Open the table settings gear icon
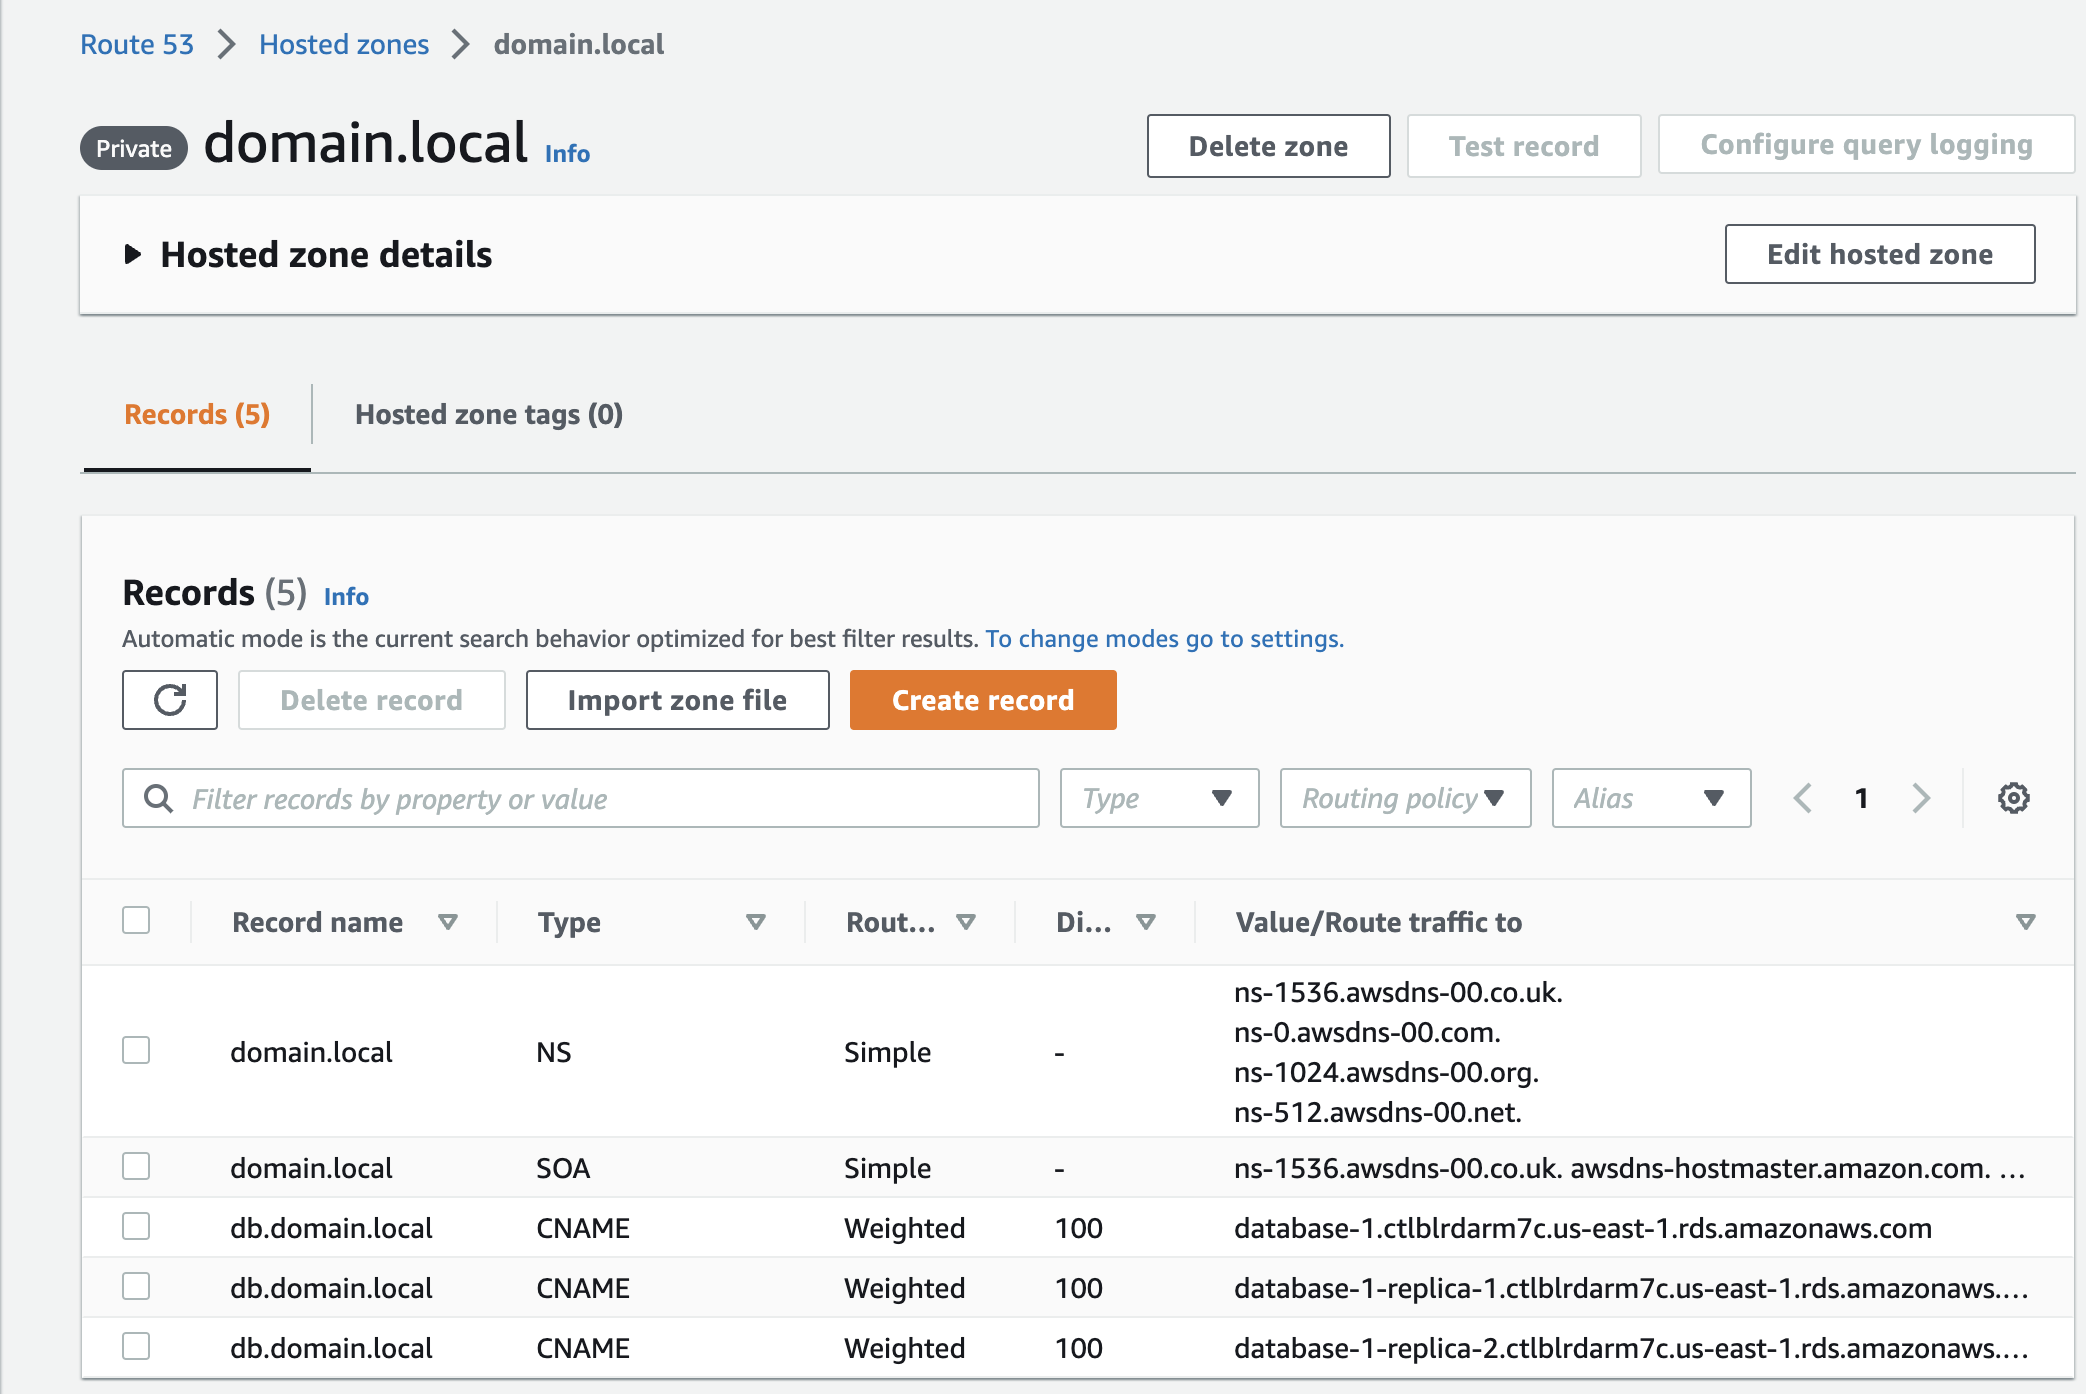 [x=2013, y=798]
